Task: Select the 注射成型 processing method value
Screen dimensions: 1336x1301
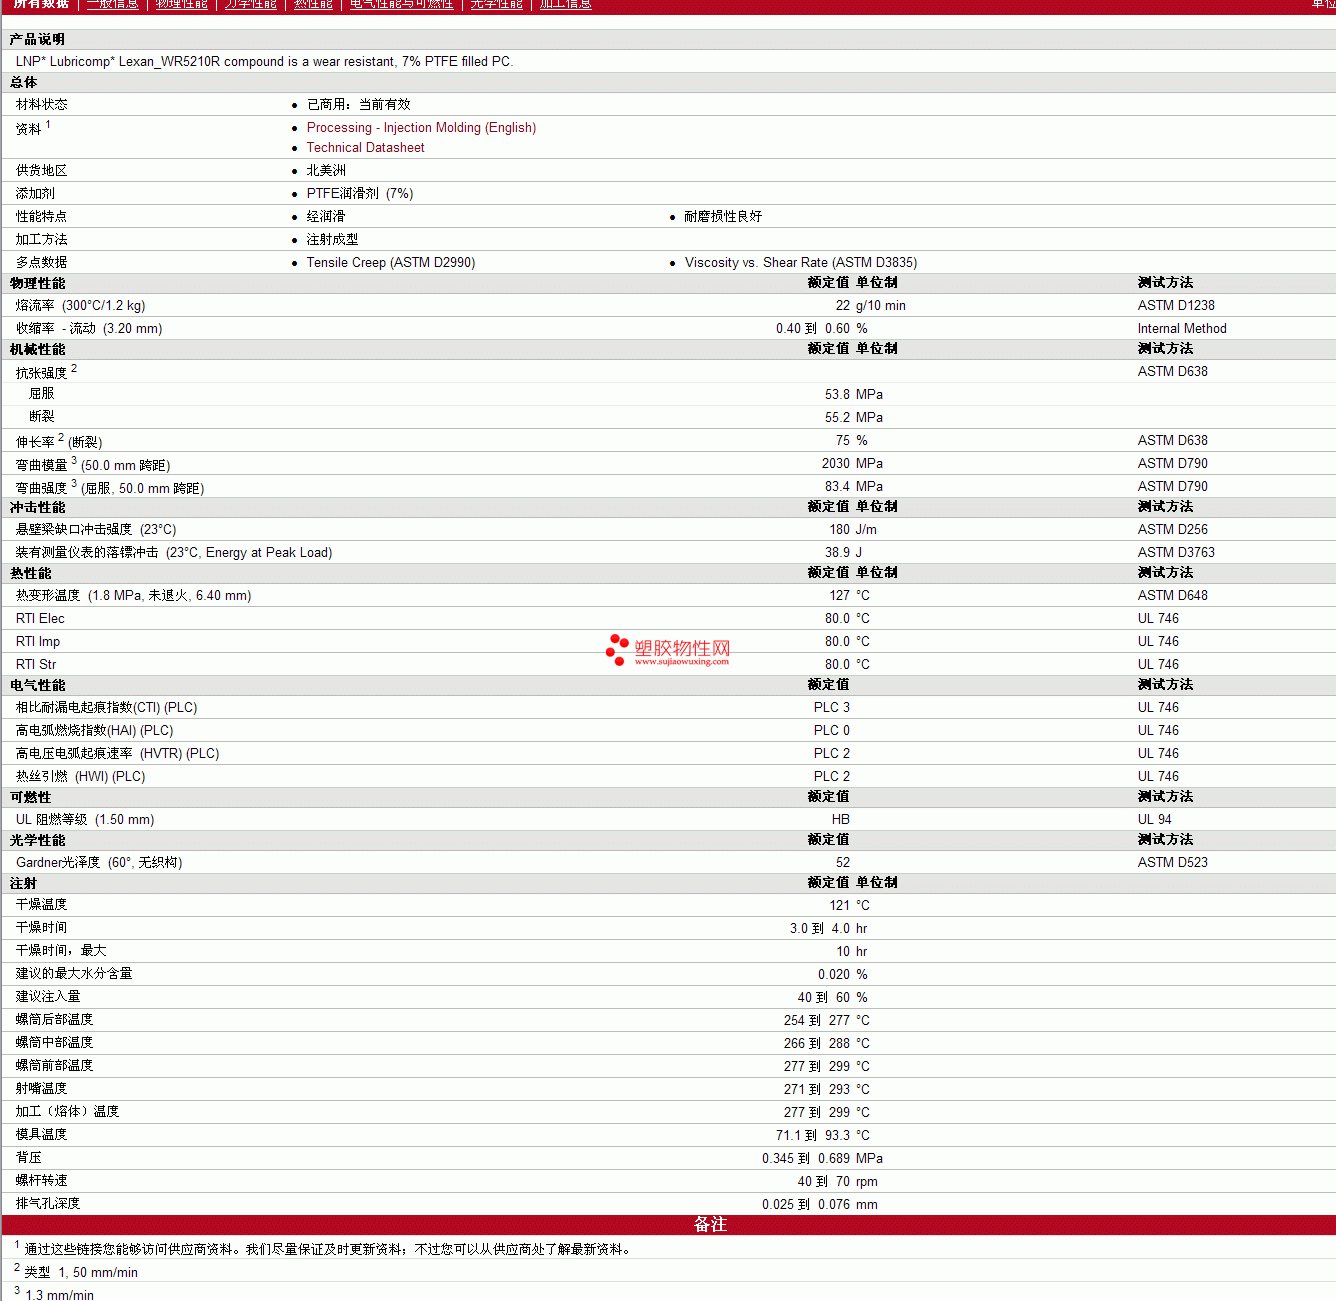Action: pyautogui.click(x=333, y=240)
